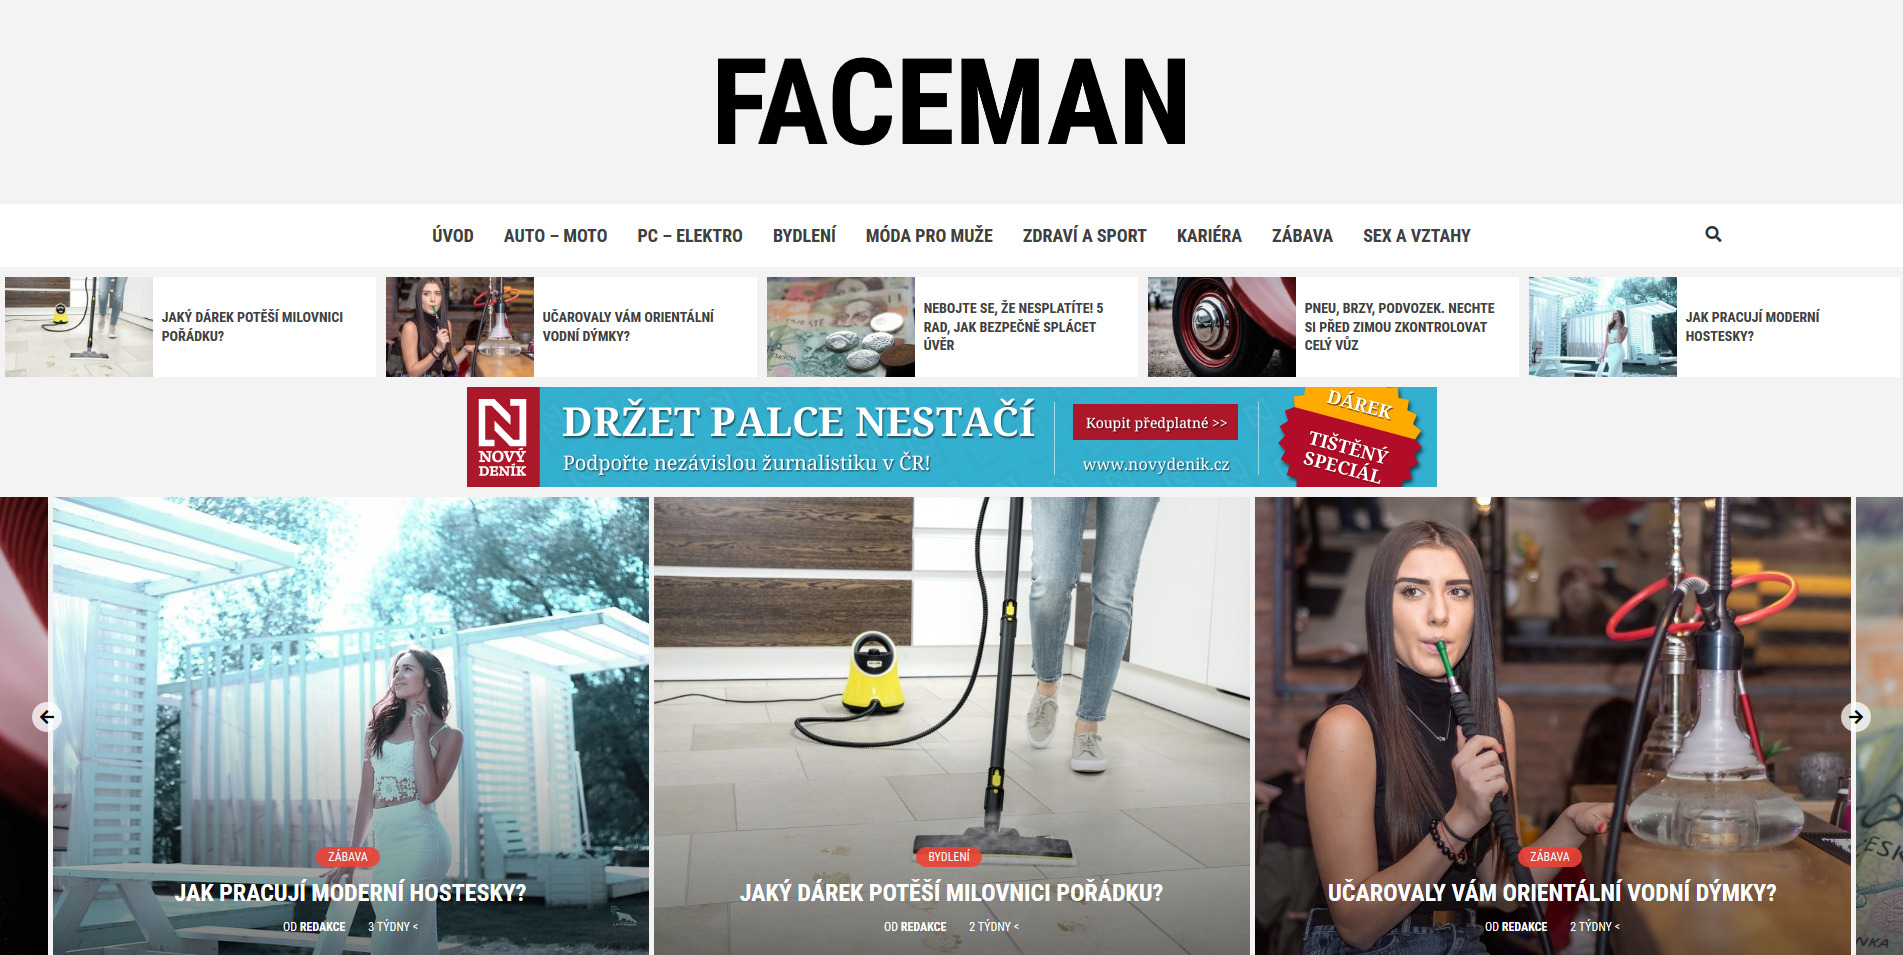Select the MÓDA PRO MUŽE menu item
The width and height of the screenshot is (1903, 955).
(x=929, y=236)
